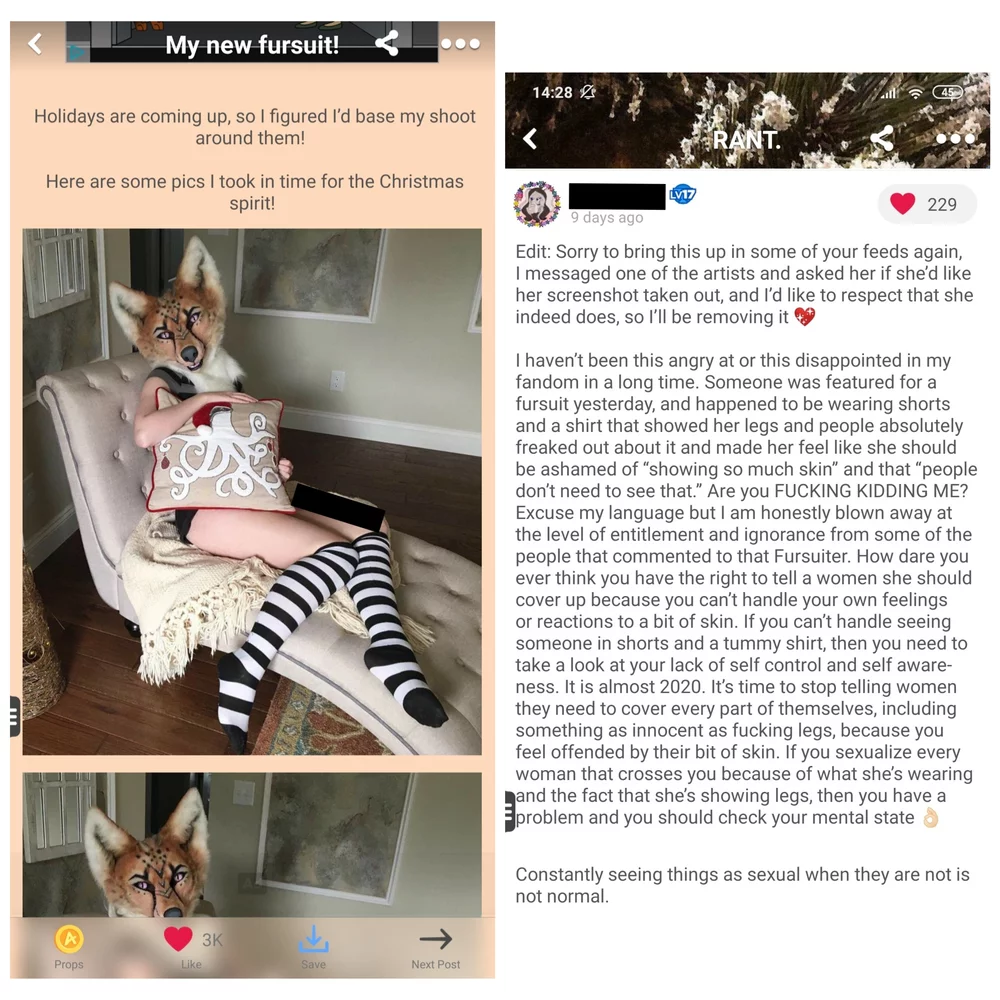Go back from the RANT post

tap(531, 138)
